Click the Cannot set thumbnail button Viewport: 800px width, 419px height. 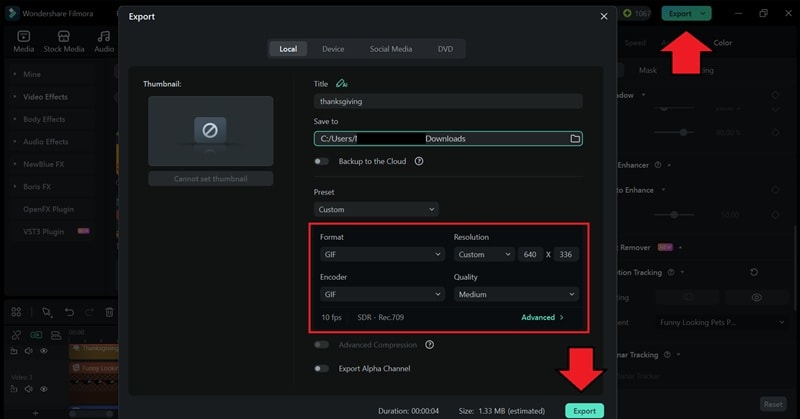tap(210, 179)
